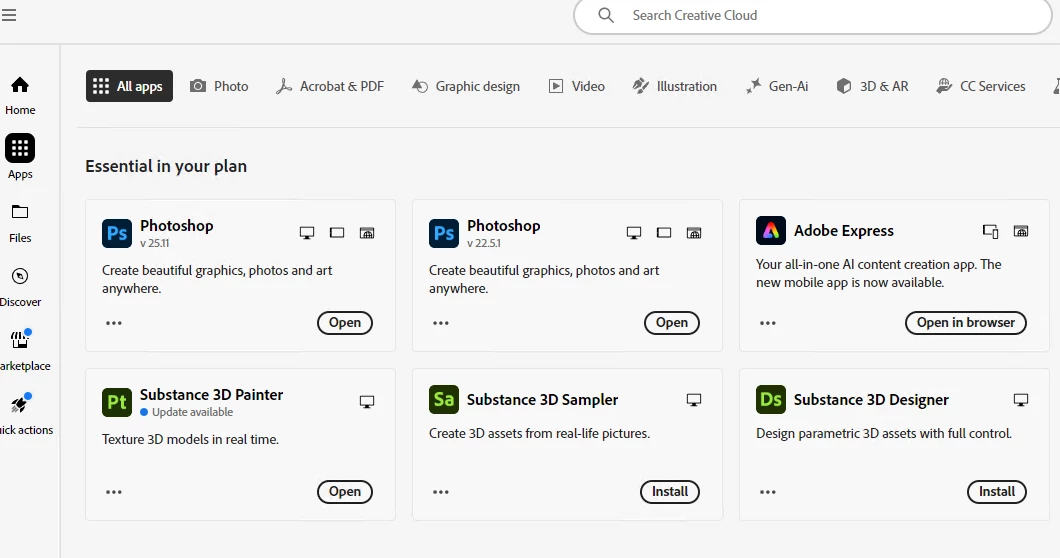Click the Adobe Express title text
Image resolution: width=1060 pixels, height=558 pixels.
844,231
